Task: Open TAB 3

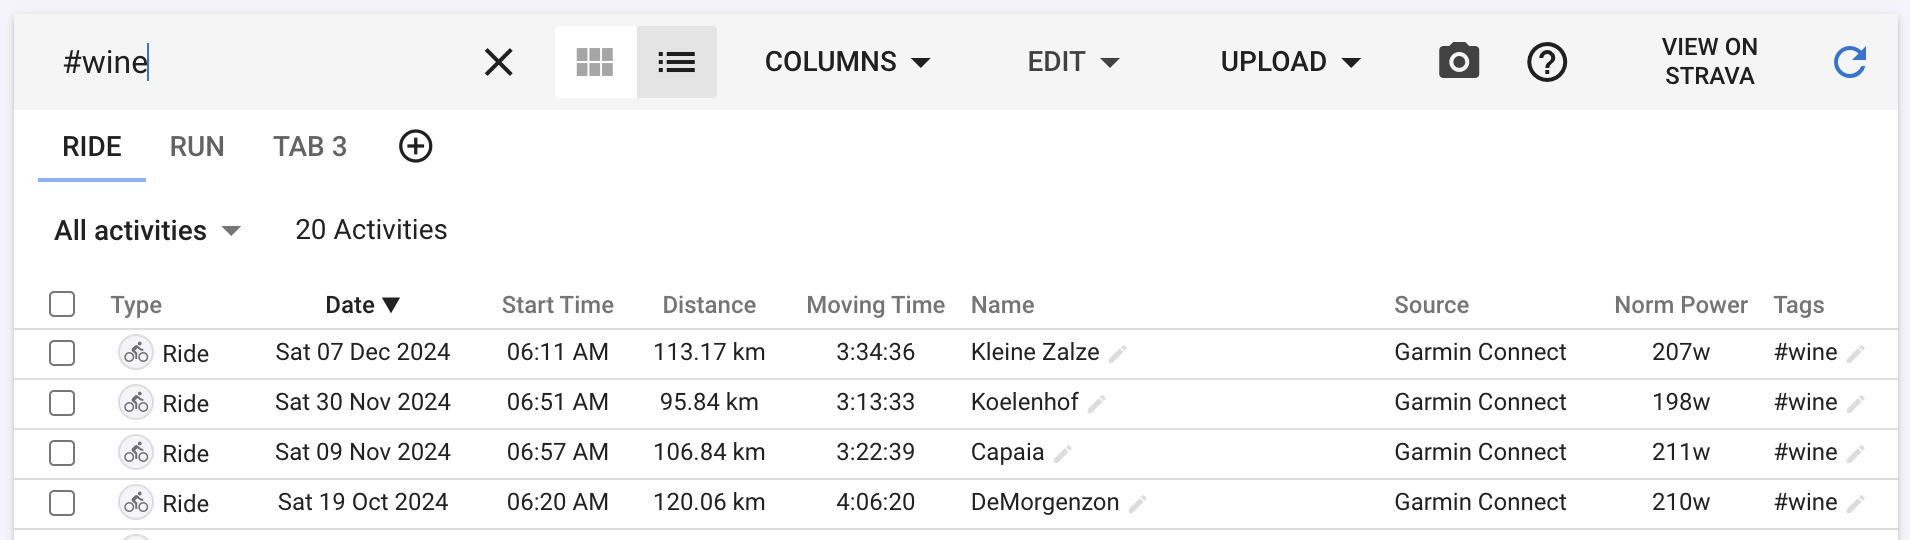Action: (310, 147)
